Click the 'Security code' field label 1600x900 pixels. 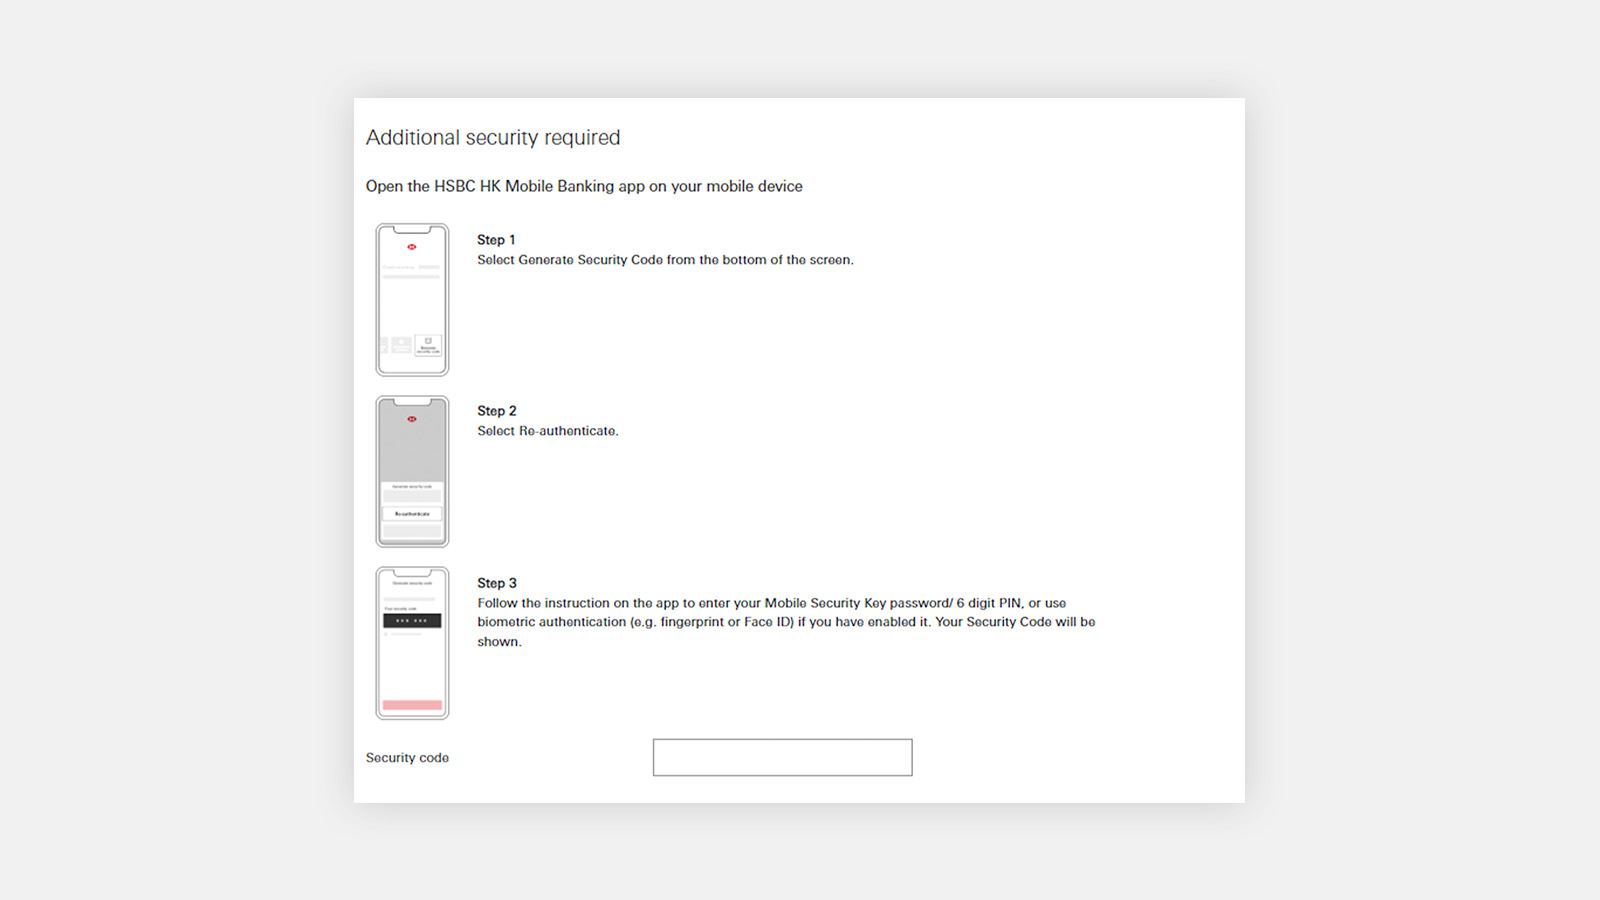click(407, 758)
